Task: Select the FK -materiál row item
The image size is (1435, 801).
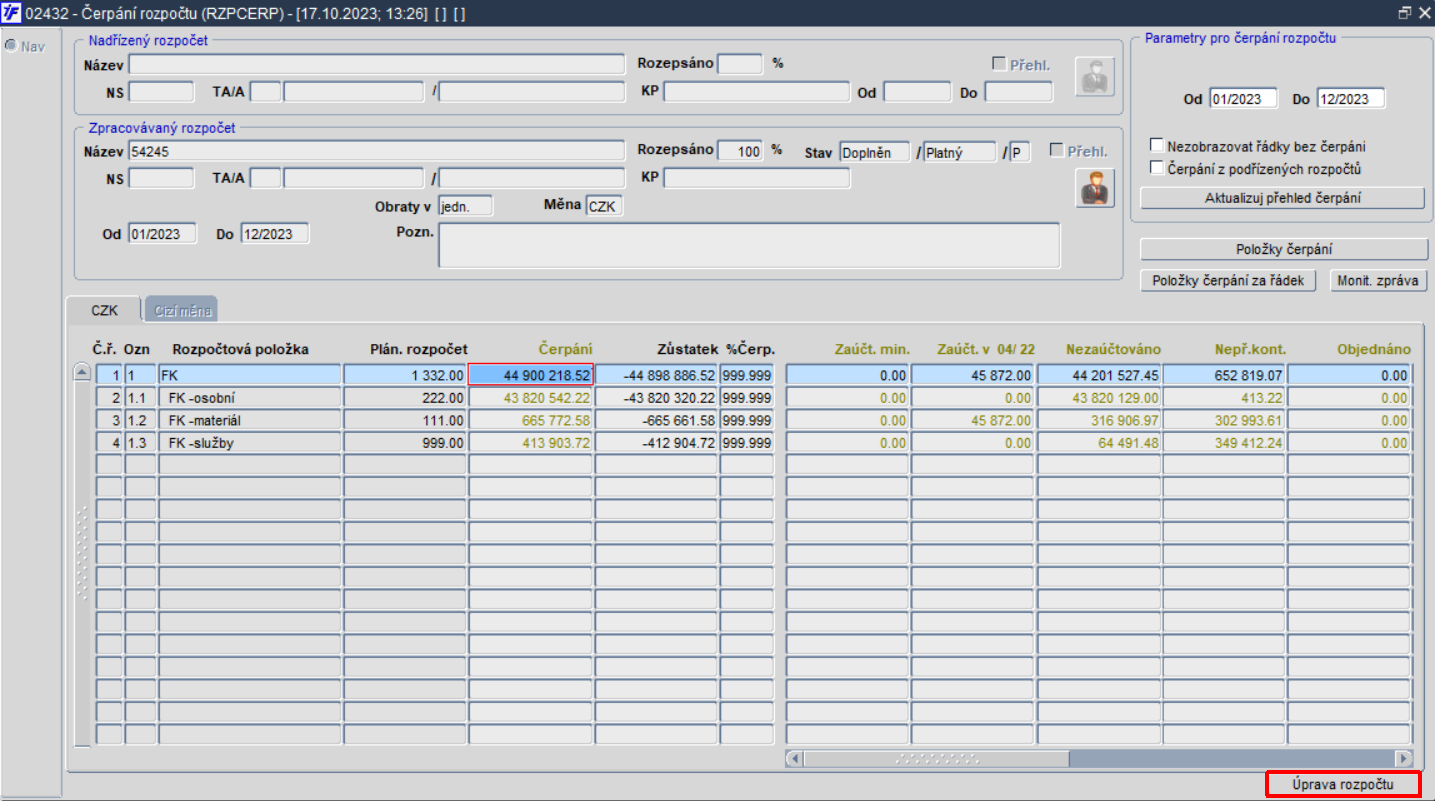Action: pos(250,419)
